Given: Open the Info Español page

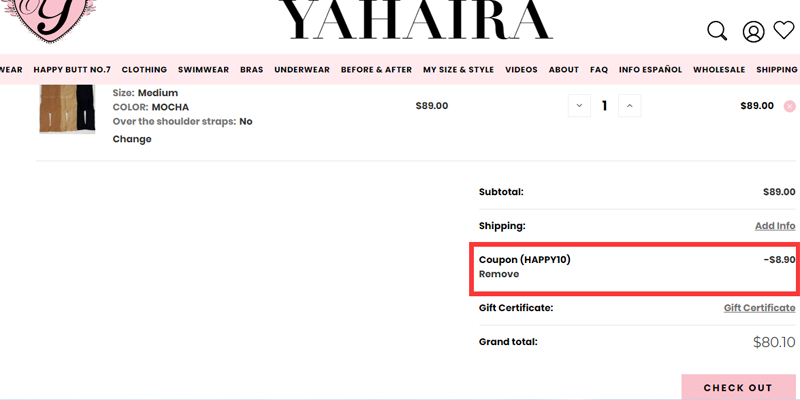Looking at the screenshot, I should (x=651, y=69).
